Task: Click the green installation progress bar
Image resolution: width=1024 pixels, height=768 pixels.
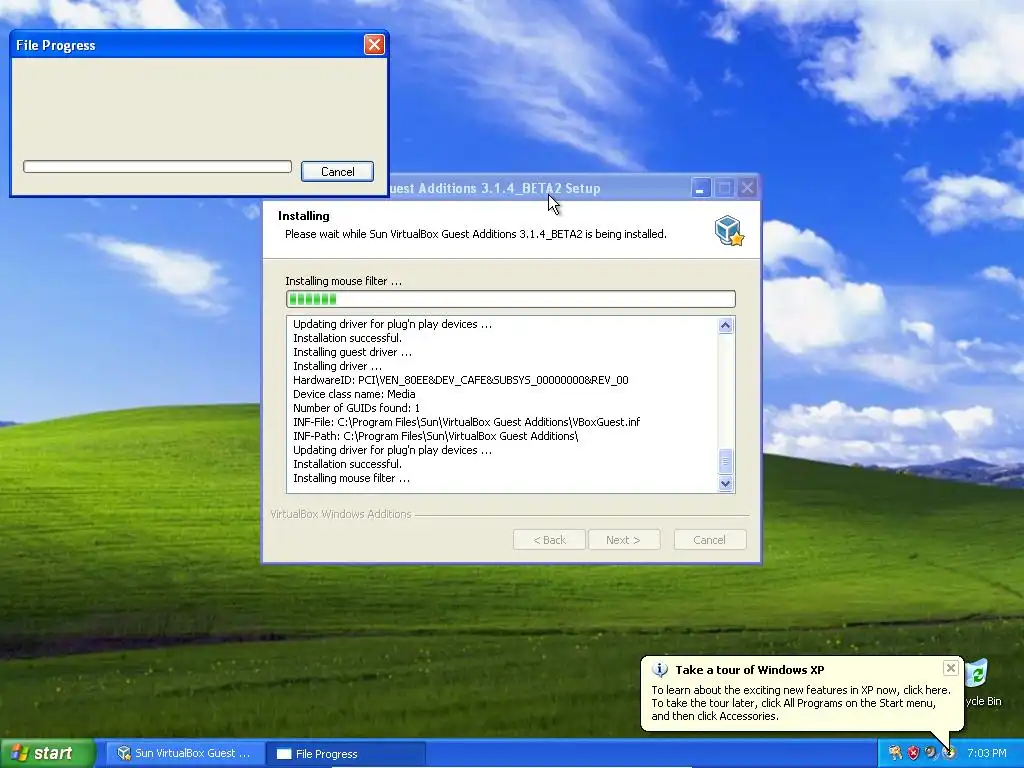Action: coord(511,299)
